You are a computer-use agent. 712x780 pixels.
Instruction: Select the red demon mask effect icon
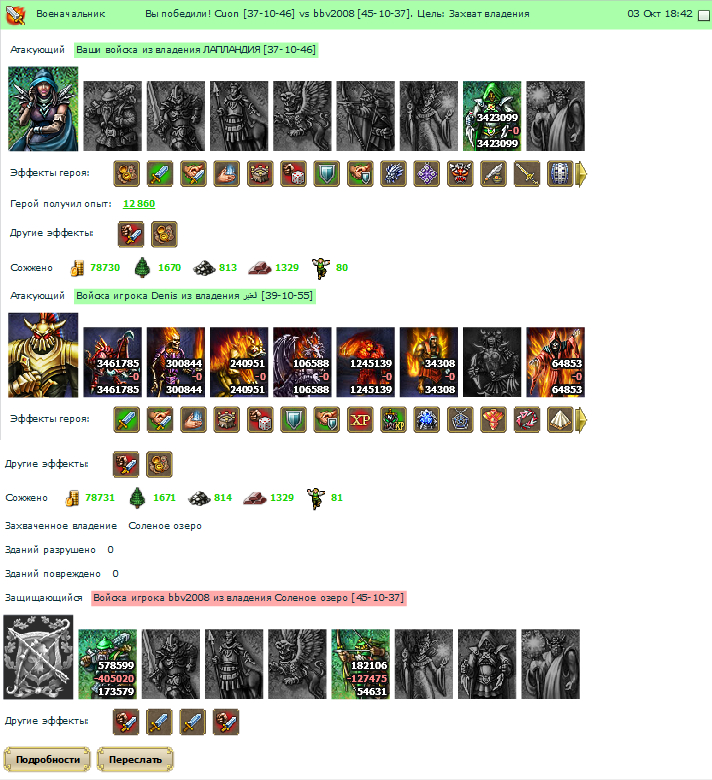(x=460, y=174)
